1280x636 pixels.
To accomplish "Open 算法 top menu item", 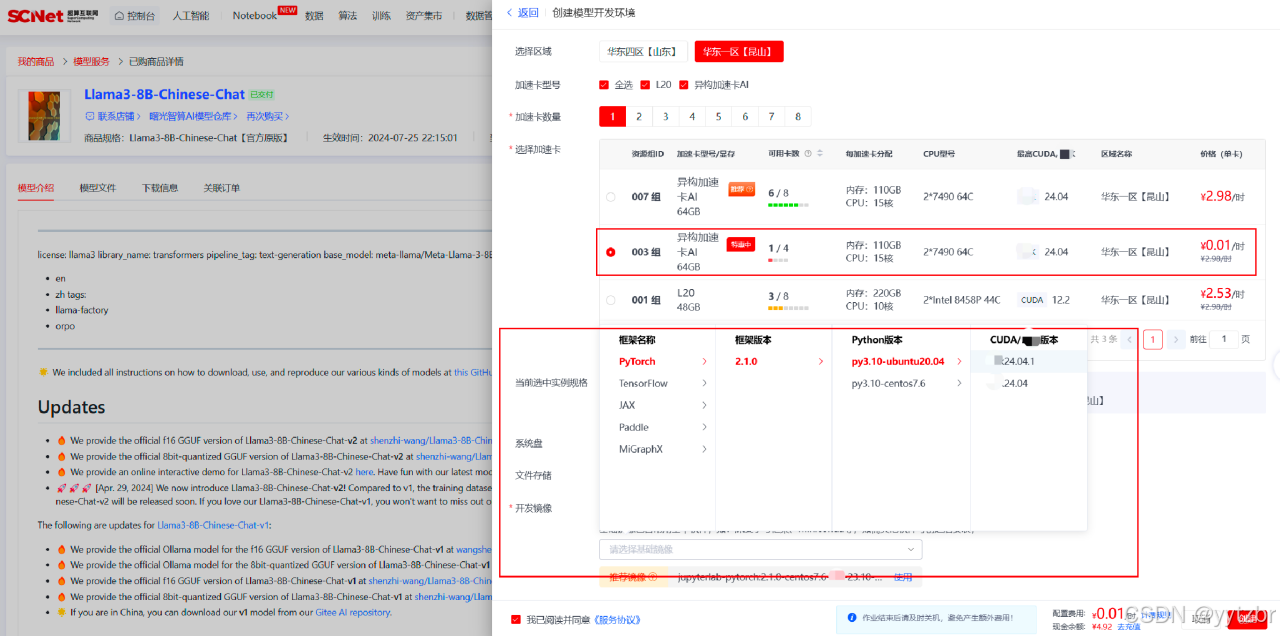I will [347, 16].
